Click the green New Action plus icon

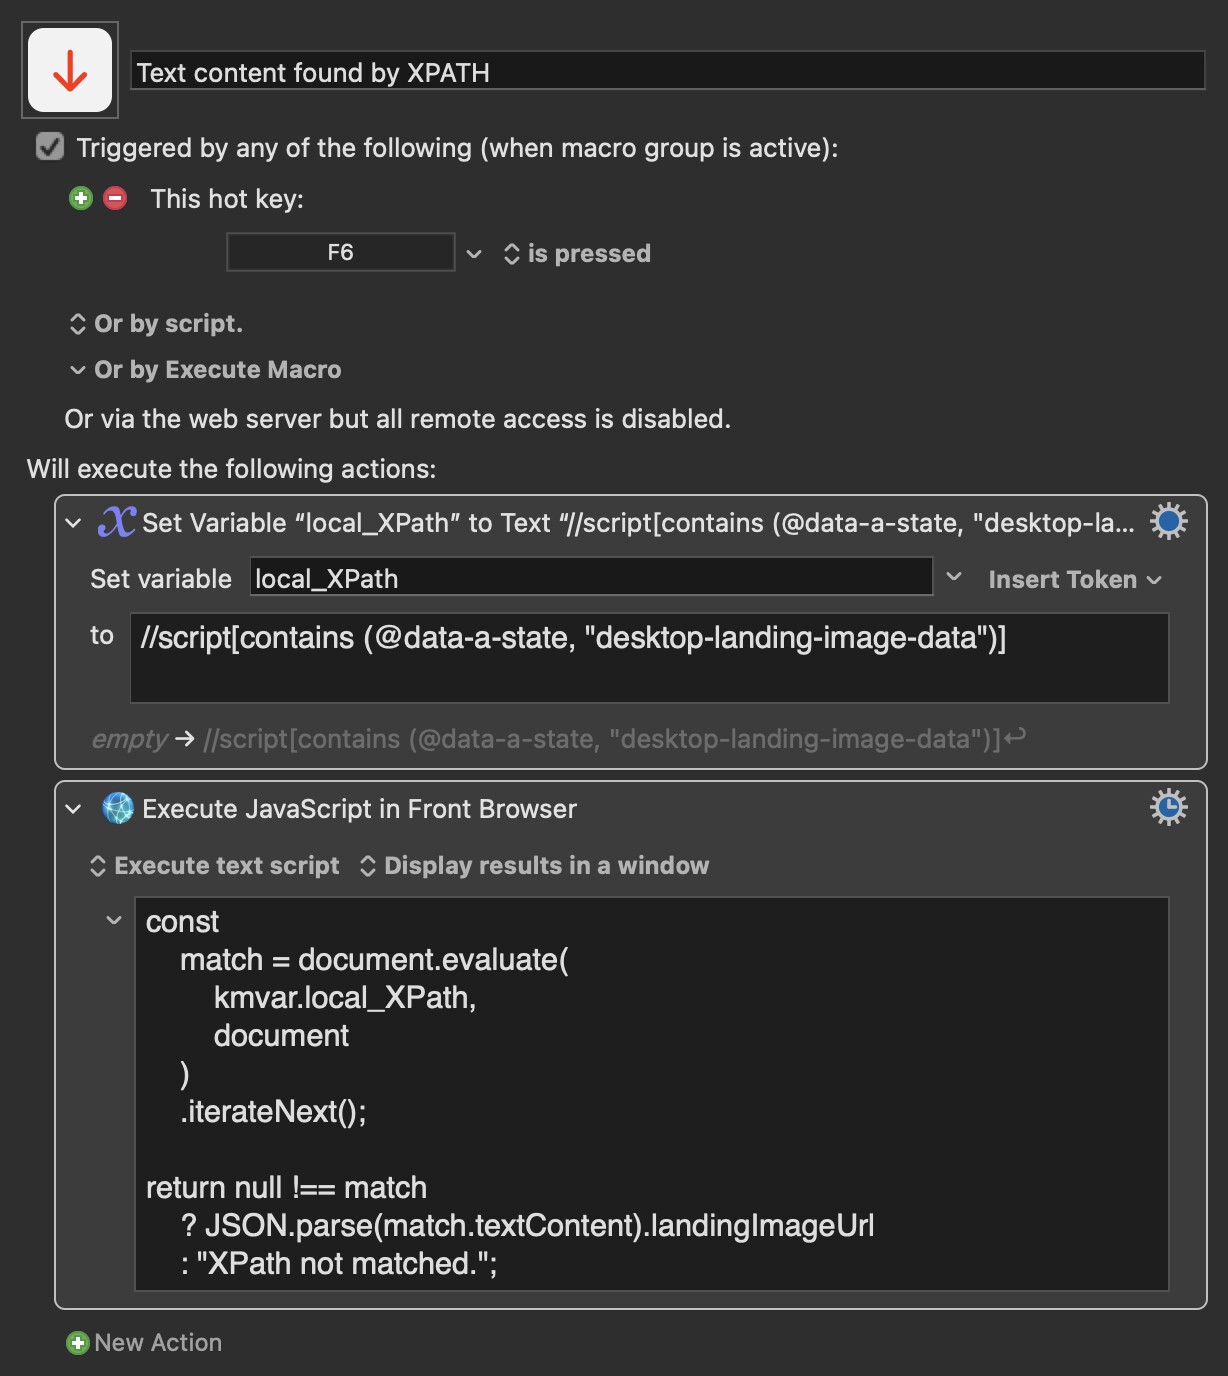point(78,1343)
